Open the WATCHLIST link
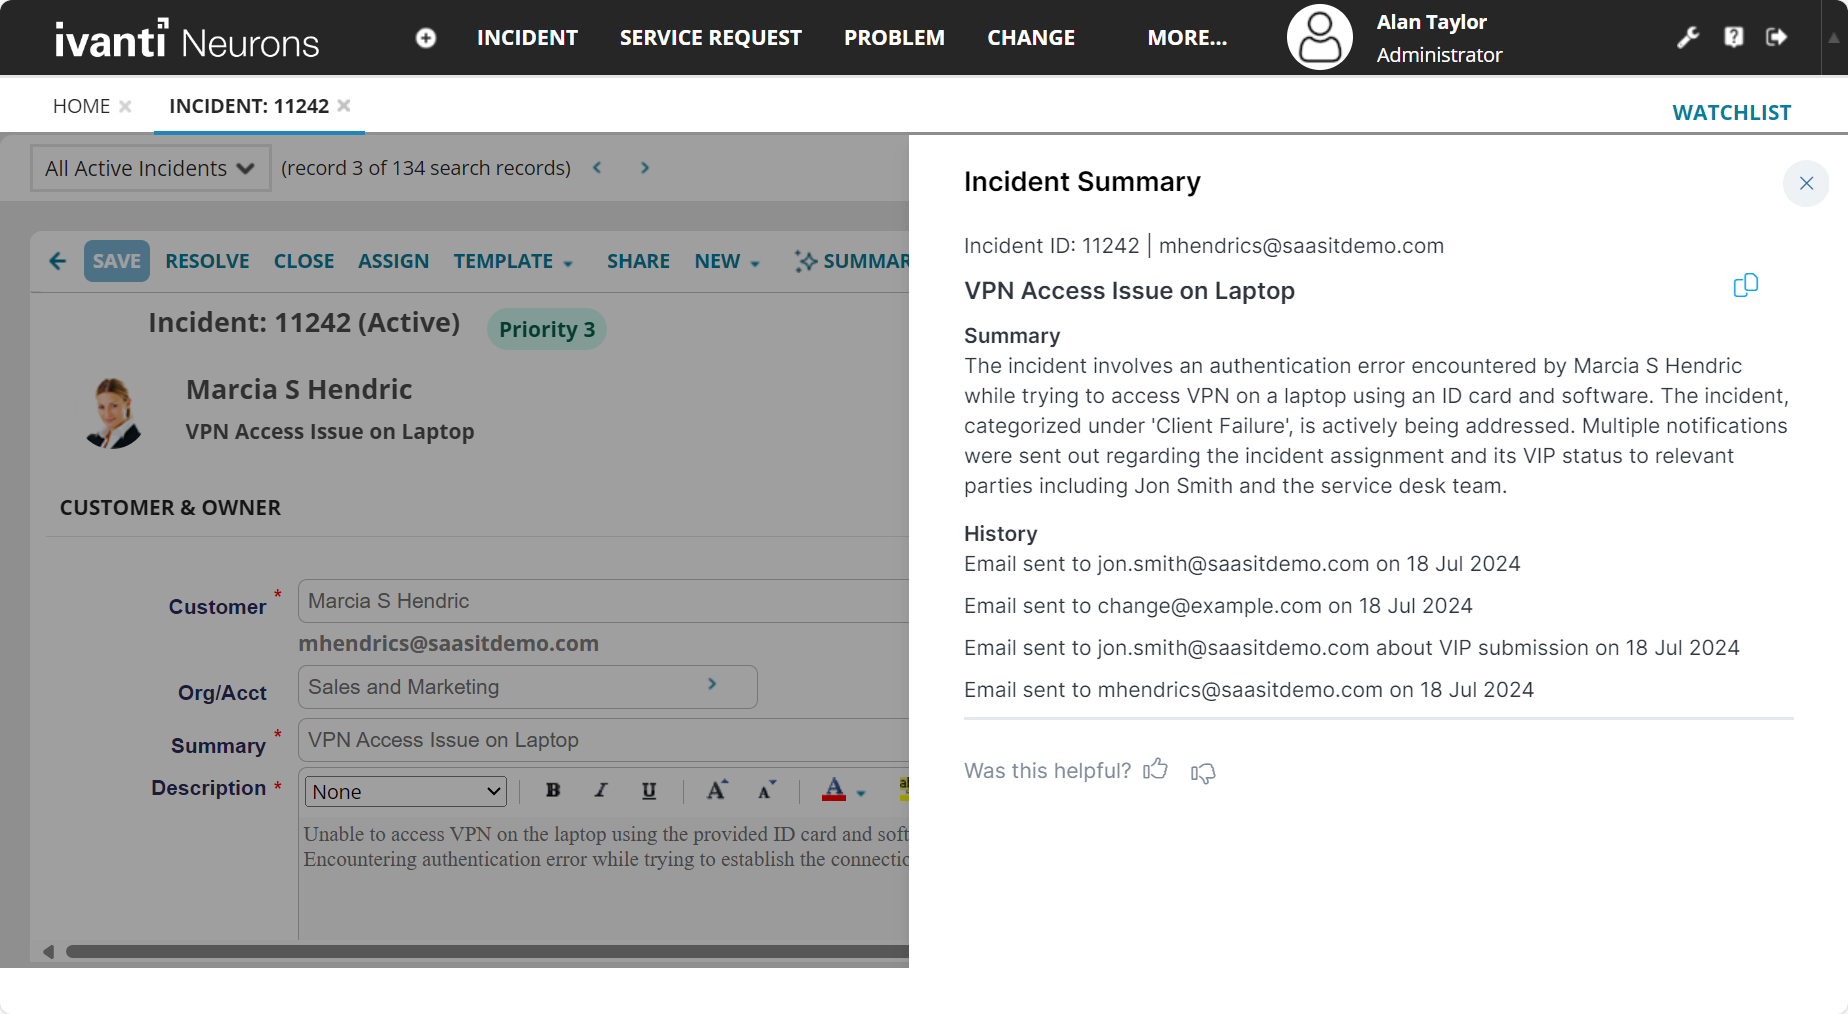 (x=1732, y=113)
